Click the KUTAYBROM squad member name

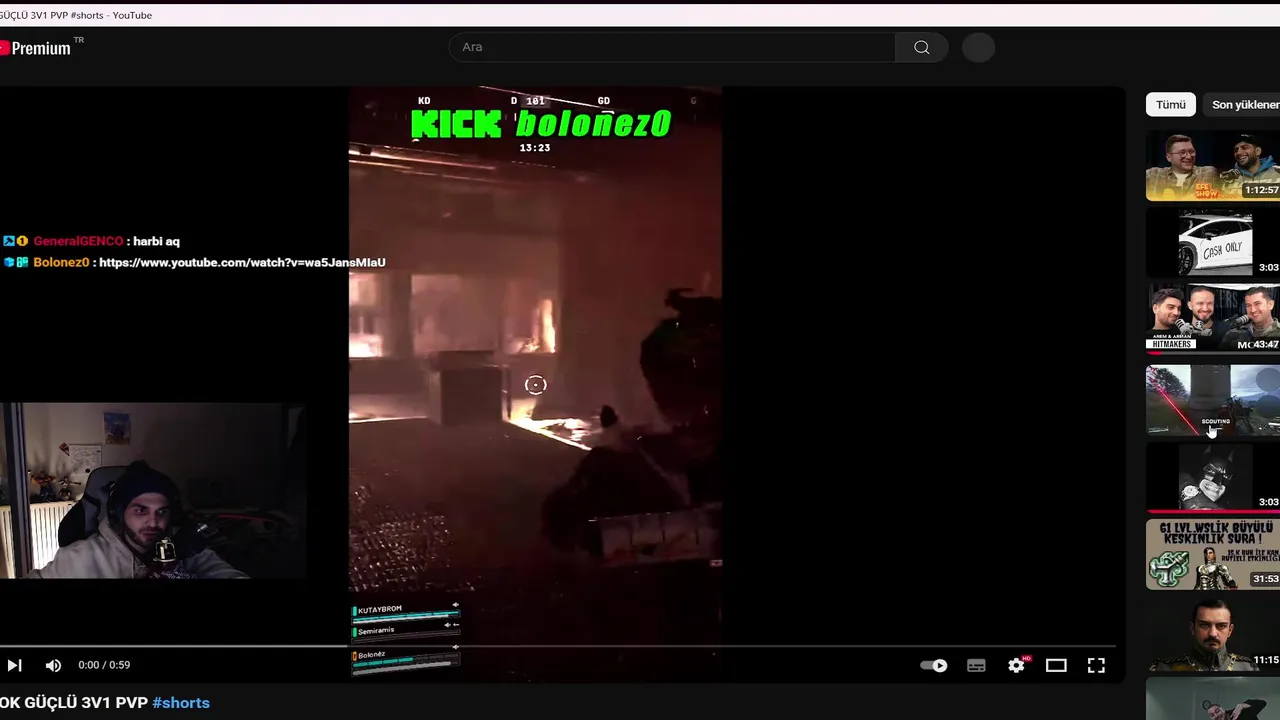[378, 610]
